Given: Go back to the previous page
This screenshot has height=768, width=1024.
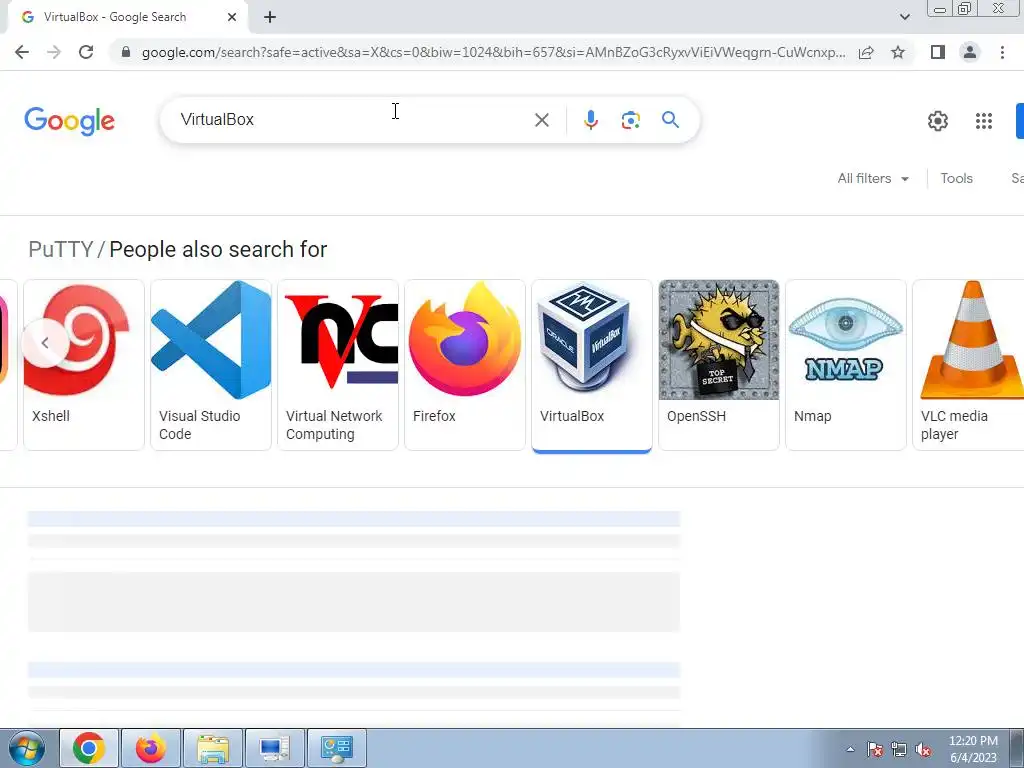Looking at the screenshot, I should point(22,52).
